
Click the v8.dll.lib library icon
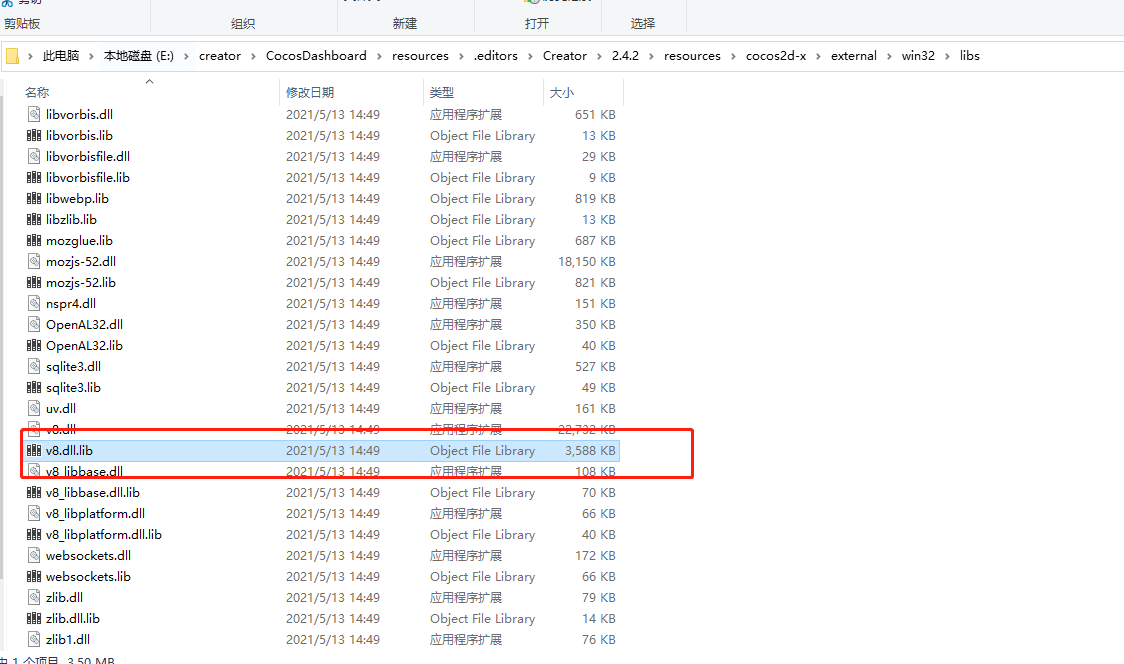pyautogui.click(x=34, y=450)
